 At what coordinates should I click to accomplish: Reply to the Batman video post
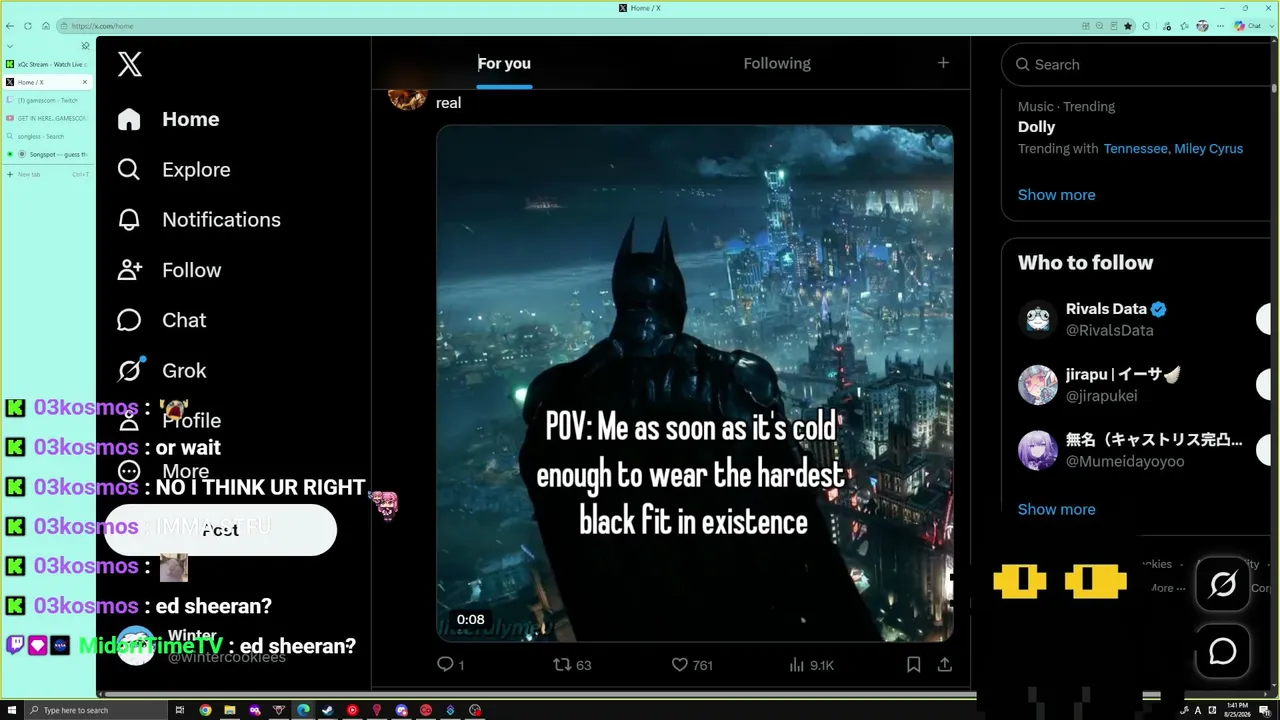(451, 664)
